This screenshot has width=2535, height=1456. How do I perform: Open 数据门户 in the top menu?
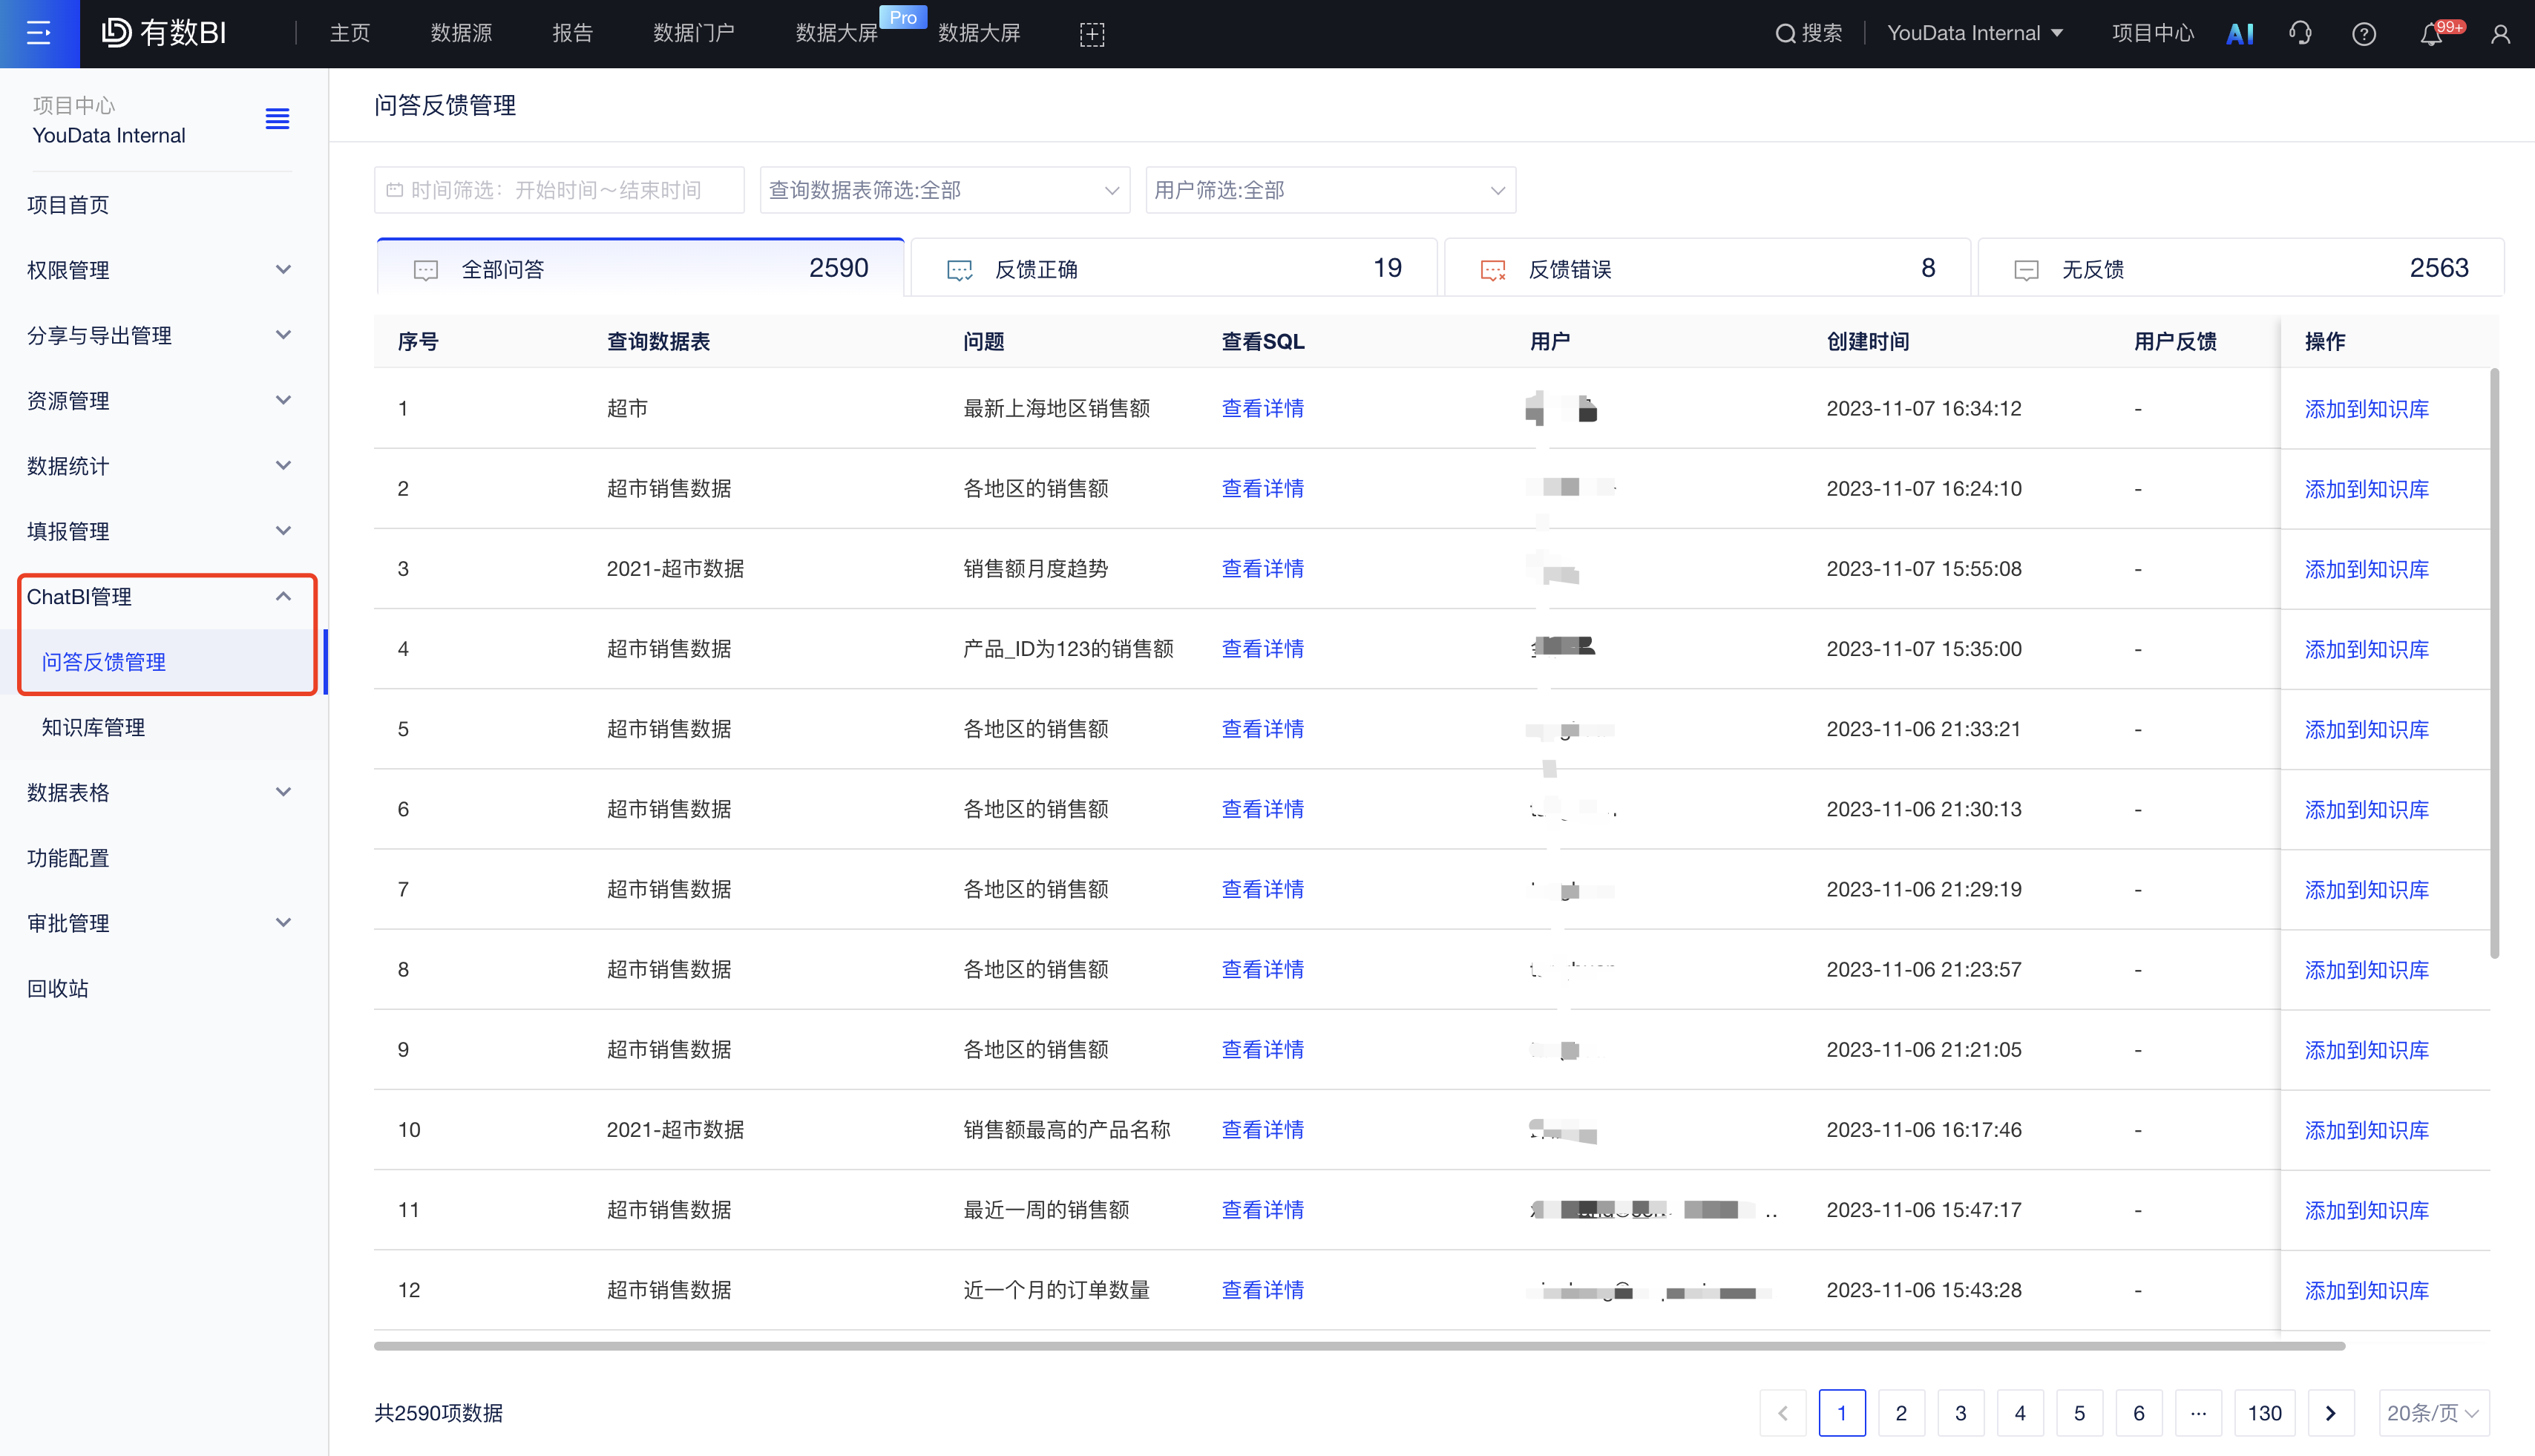tap(693, 33)
